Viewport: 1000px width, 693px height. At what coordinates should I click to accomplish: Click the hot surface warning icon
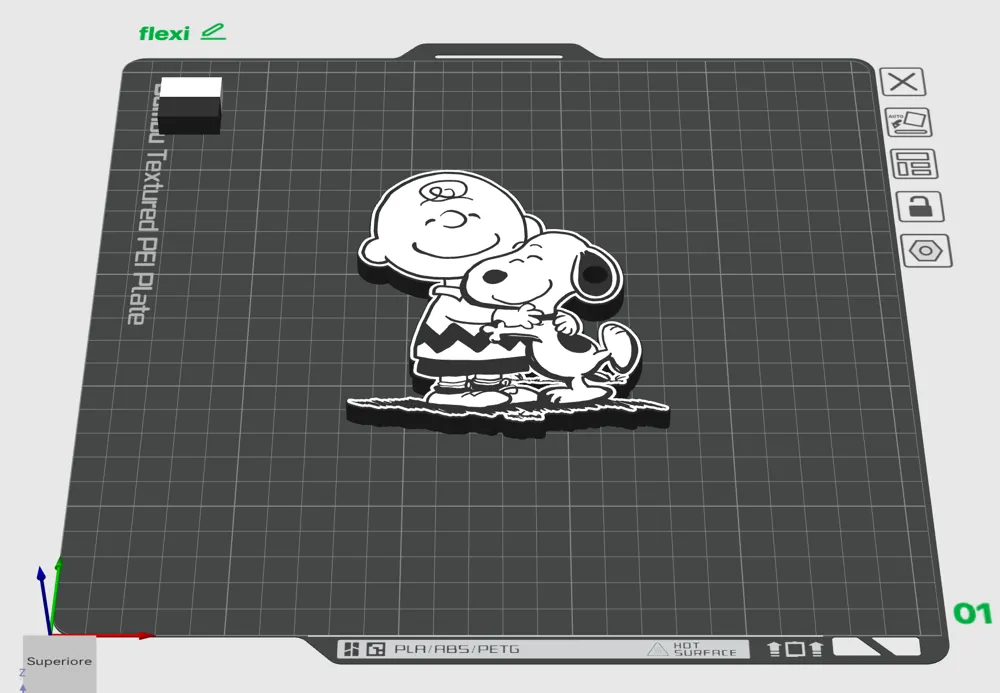point(659,649)
